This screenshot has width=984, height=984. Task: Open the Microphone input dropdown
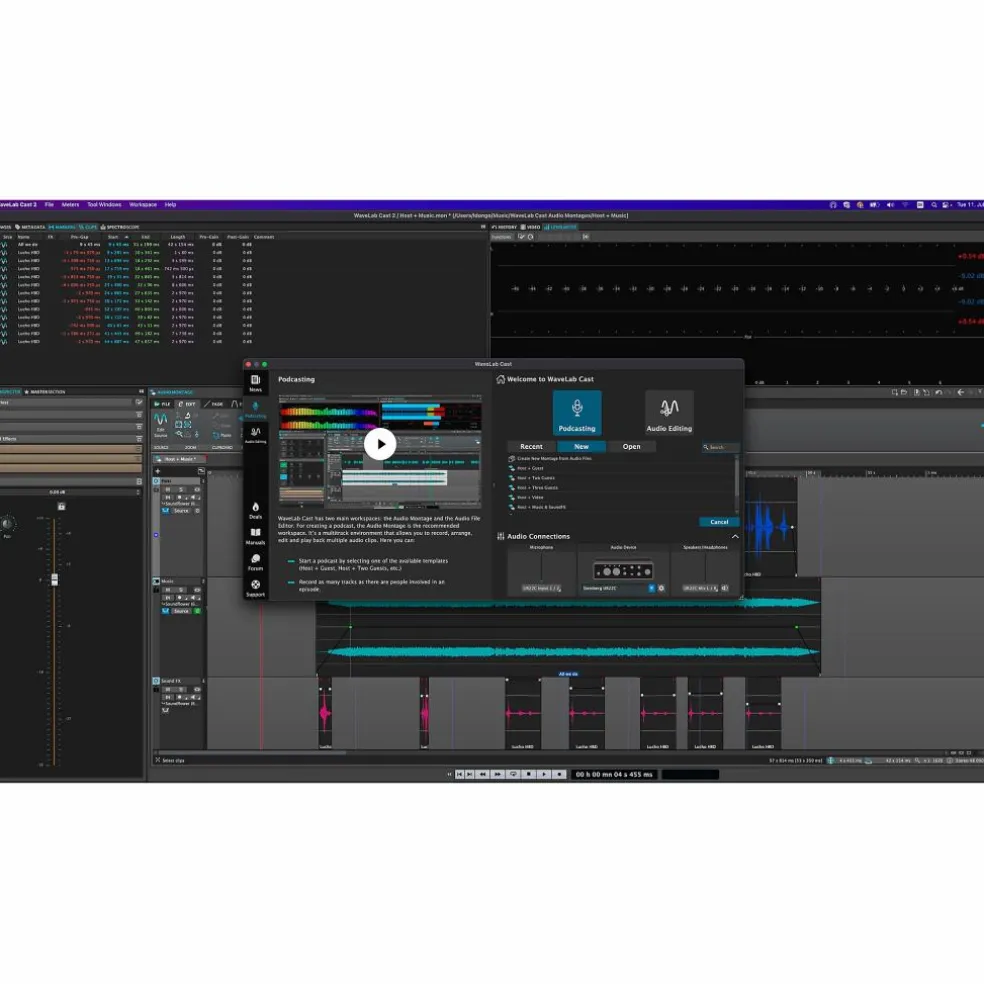click(x=541, y=588)
